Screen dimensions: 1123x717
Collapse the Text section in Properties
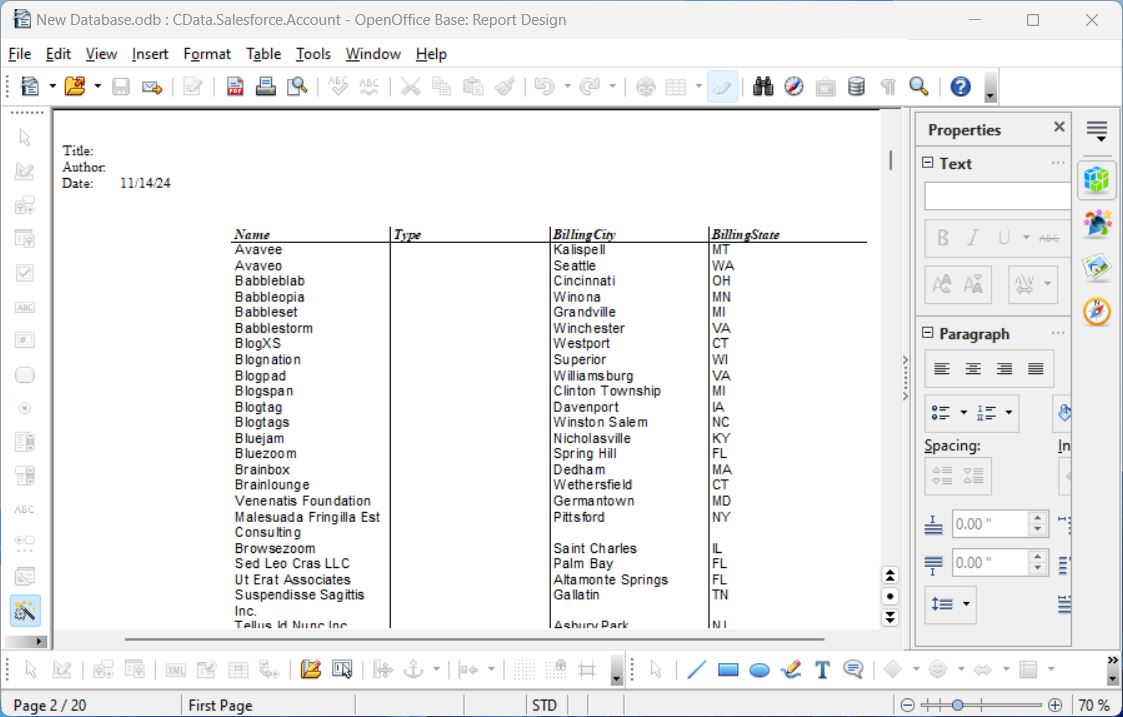[927, 163]
